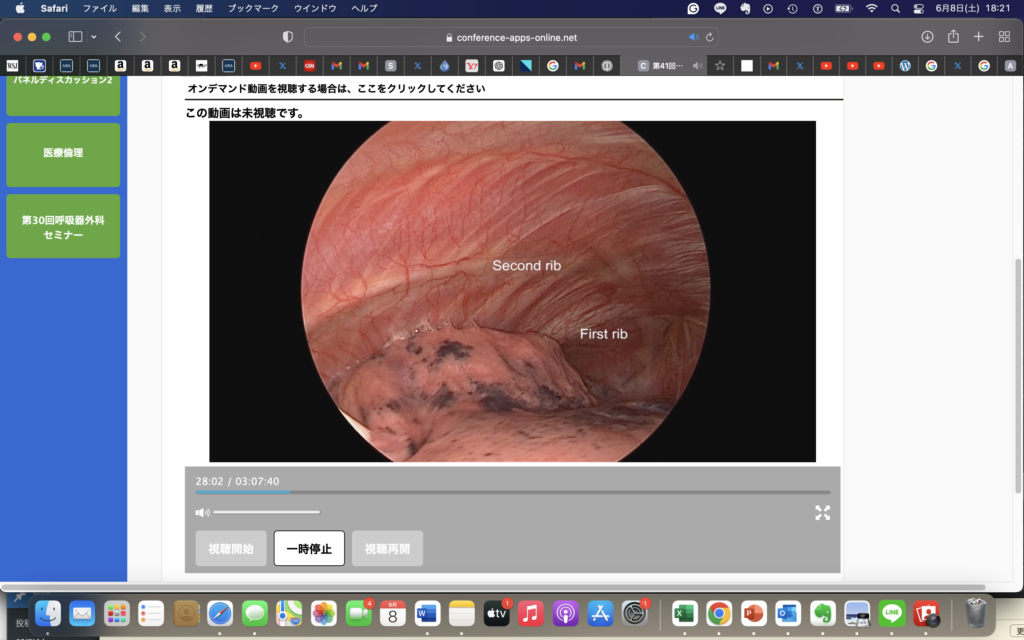The image size is (1024, 640).
Task: Seek on the video progress bar
Action: click(512, 492)
